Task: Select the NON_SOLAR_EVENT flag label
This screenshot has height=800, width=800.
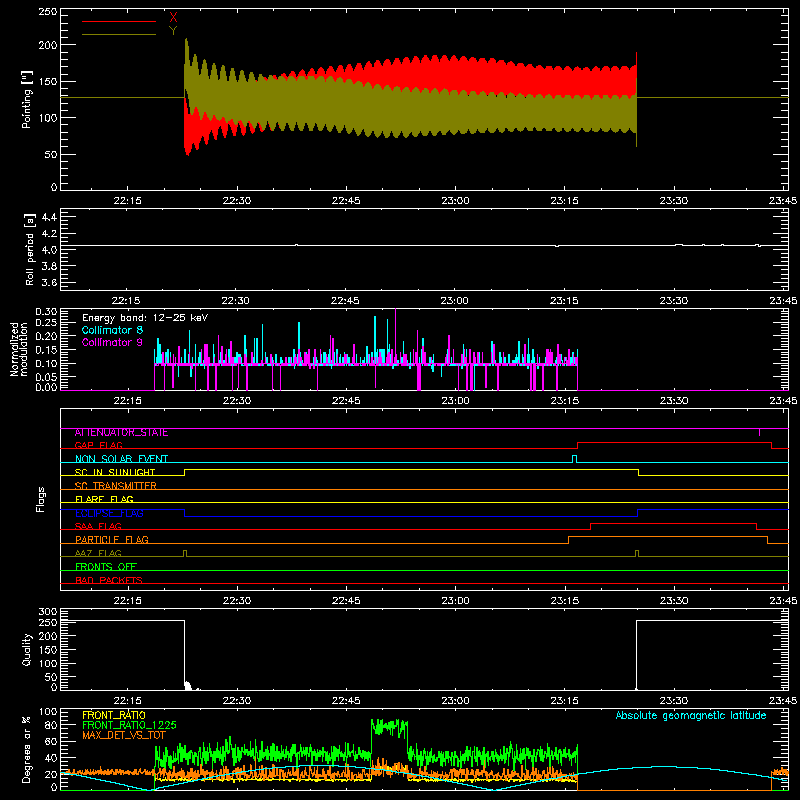Action: tap(121, 459)
